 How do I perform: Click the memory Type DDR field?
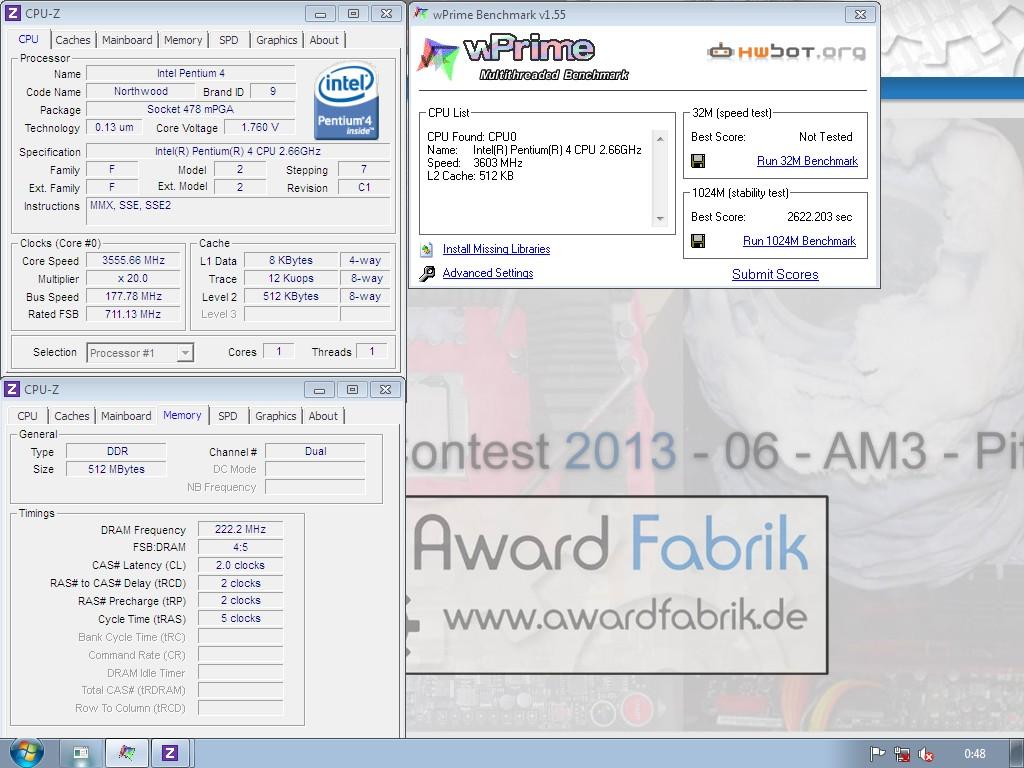pyautogui.click(x=117, y=451)
